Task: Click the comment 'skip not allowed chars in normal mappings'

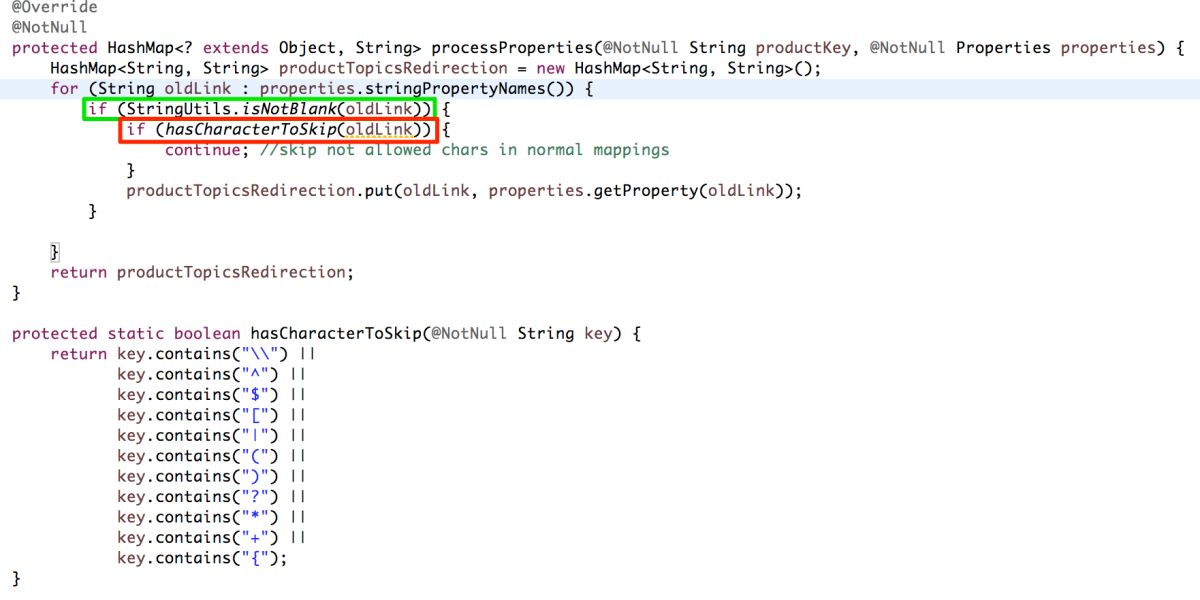Action: click(464, 150)
